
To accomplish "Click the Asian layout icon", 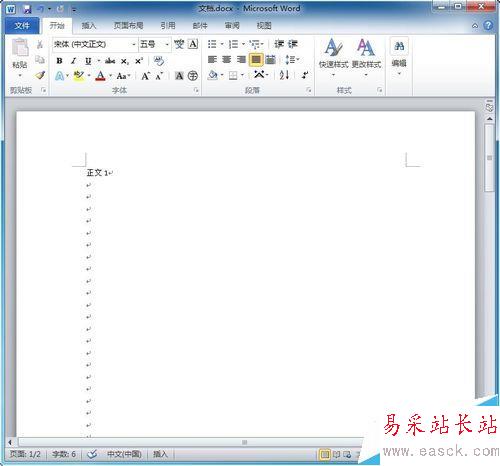I will coord(259,75).
